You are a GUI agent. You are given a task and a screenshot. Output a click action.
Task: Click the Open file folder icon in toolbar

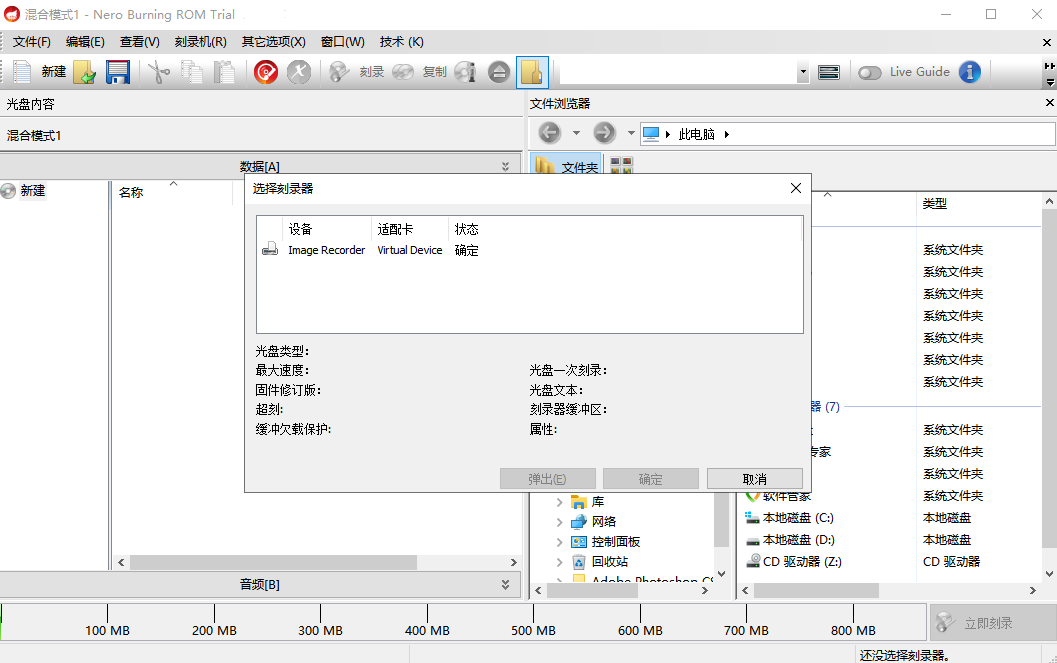coord(85,72)
